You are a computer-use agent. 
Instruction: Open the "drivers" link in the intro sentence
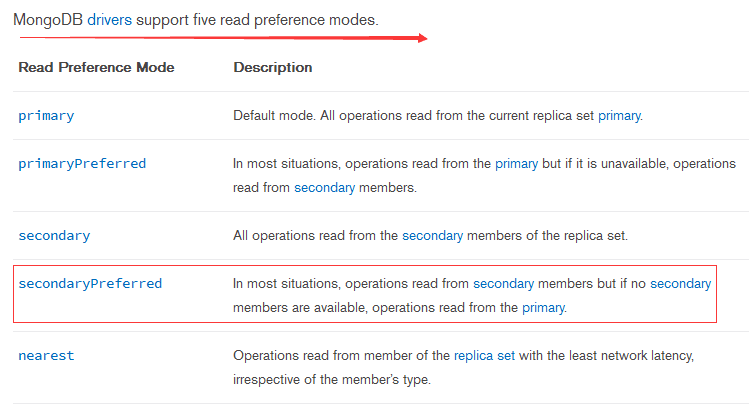109,19
